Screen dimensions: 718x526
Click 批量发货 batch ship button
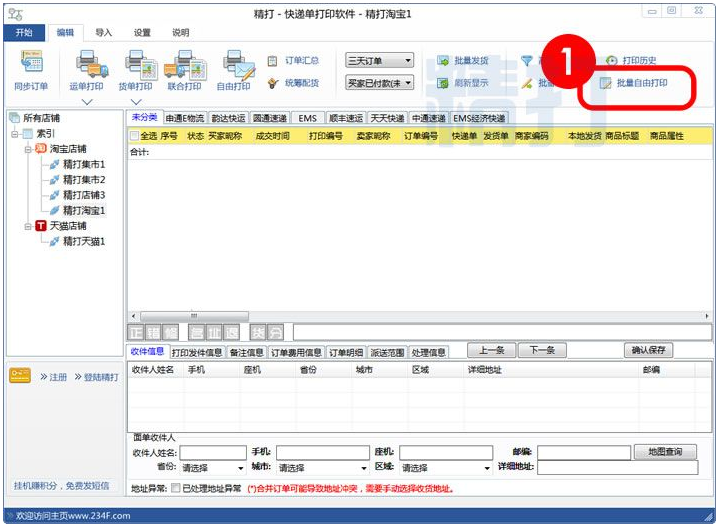coord(462,60)
